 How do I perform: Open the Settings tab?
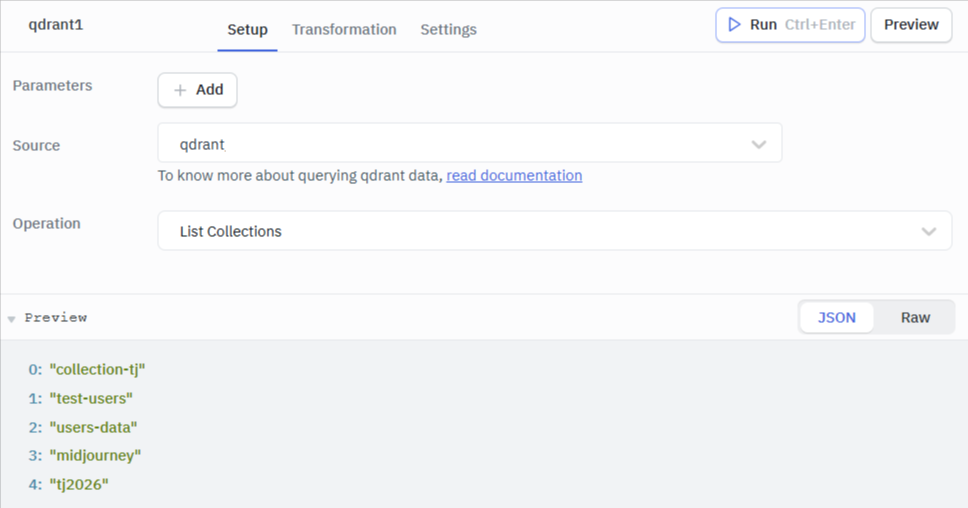448,30
